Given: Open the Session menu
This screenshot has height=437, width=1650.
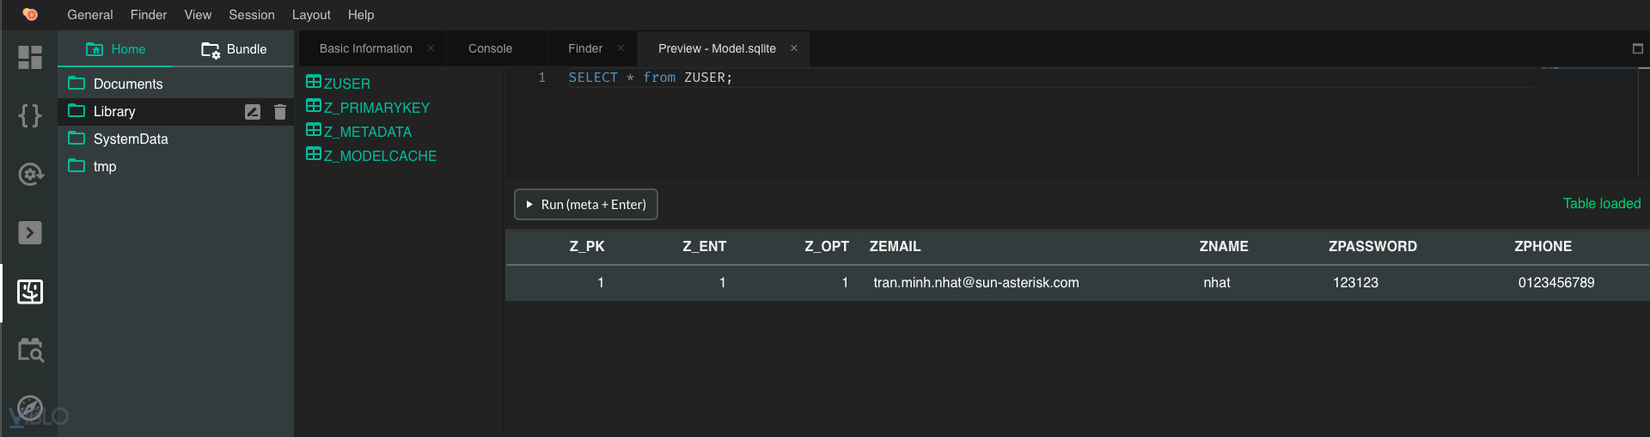Looking at the screenshot, I should (x=251, y=15).
